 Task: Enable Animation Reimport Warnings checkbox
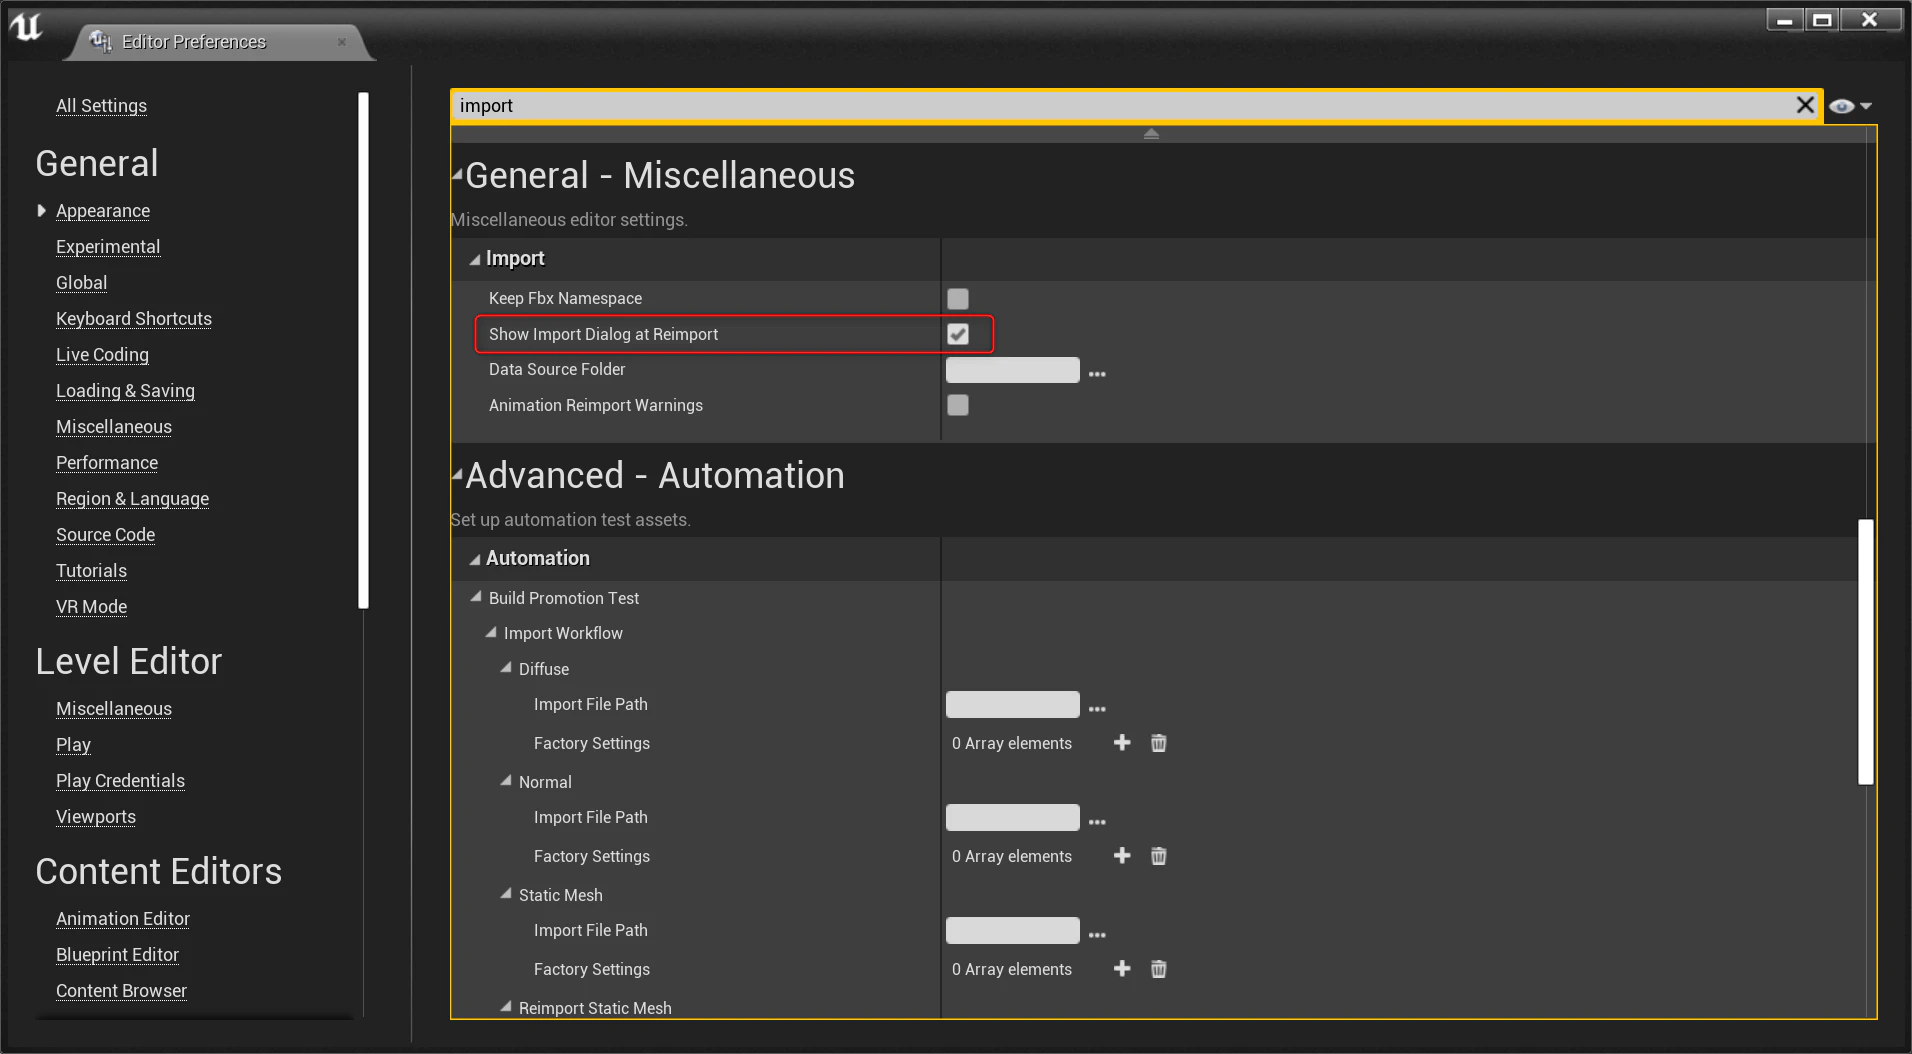pyautogui.click(x=958, y=405)
